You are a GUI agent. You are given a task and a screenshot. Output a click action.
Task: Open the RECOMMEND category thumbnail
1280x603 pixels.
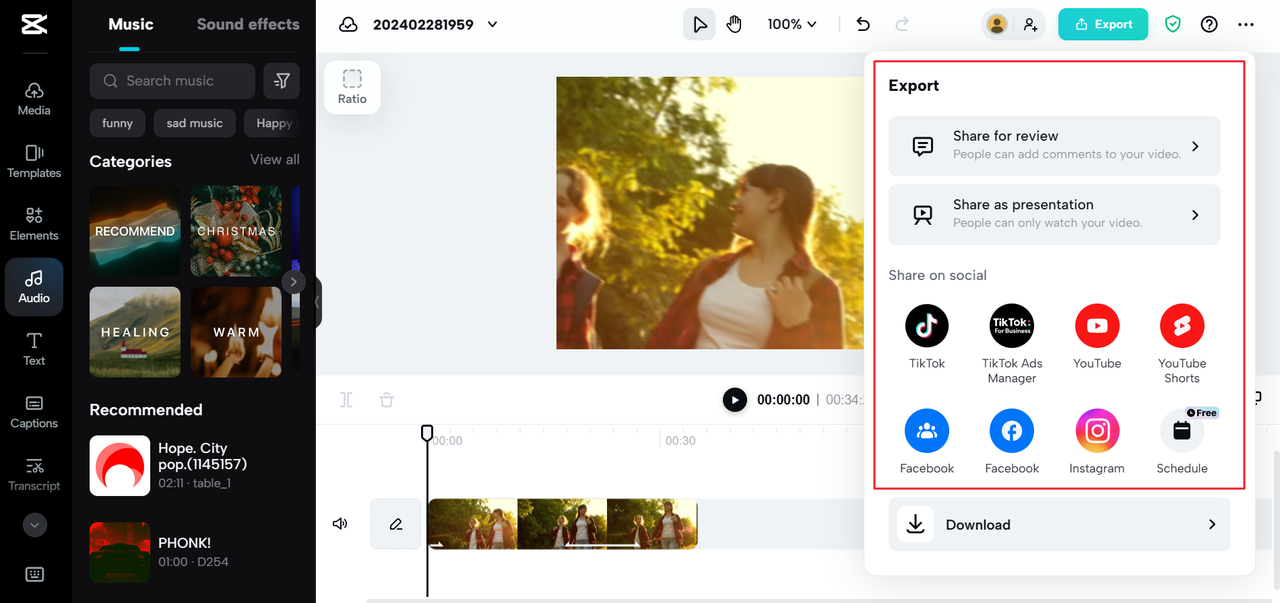pyautogui.click(x=135, y=231)
